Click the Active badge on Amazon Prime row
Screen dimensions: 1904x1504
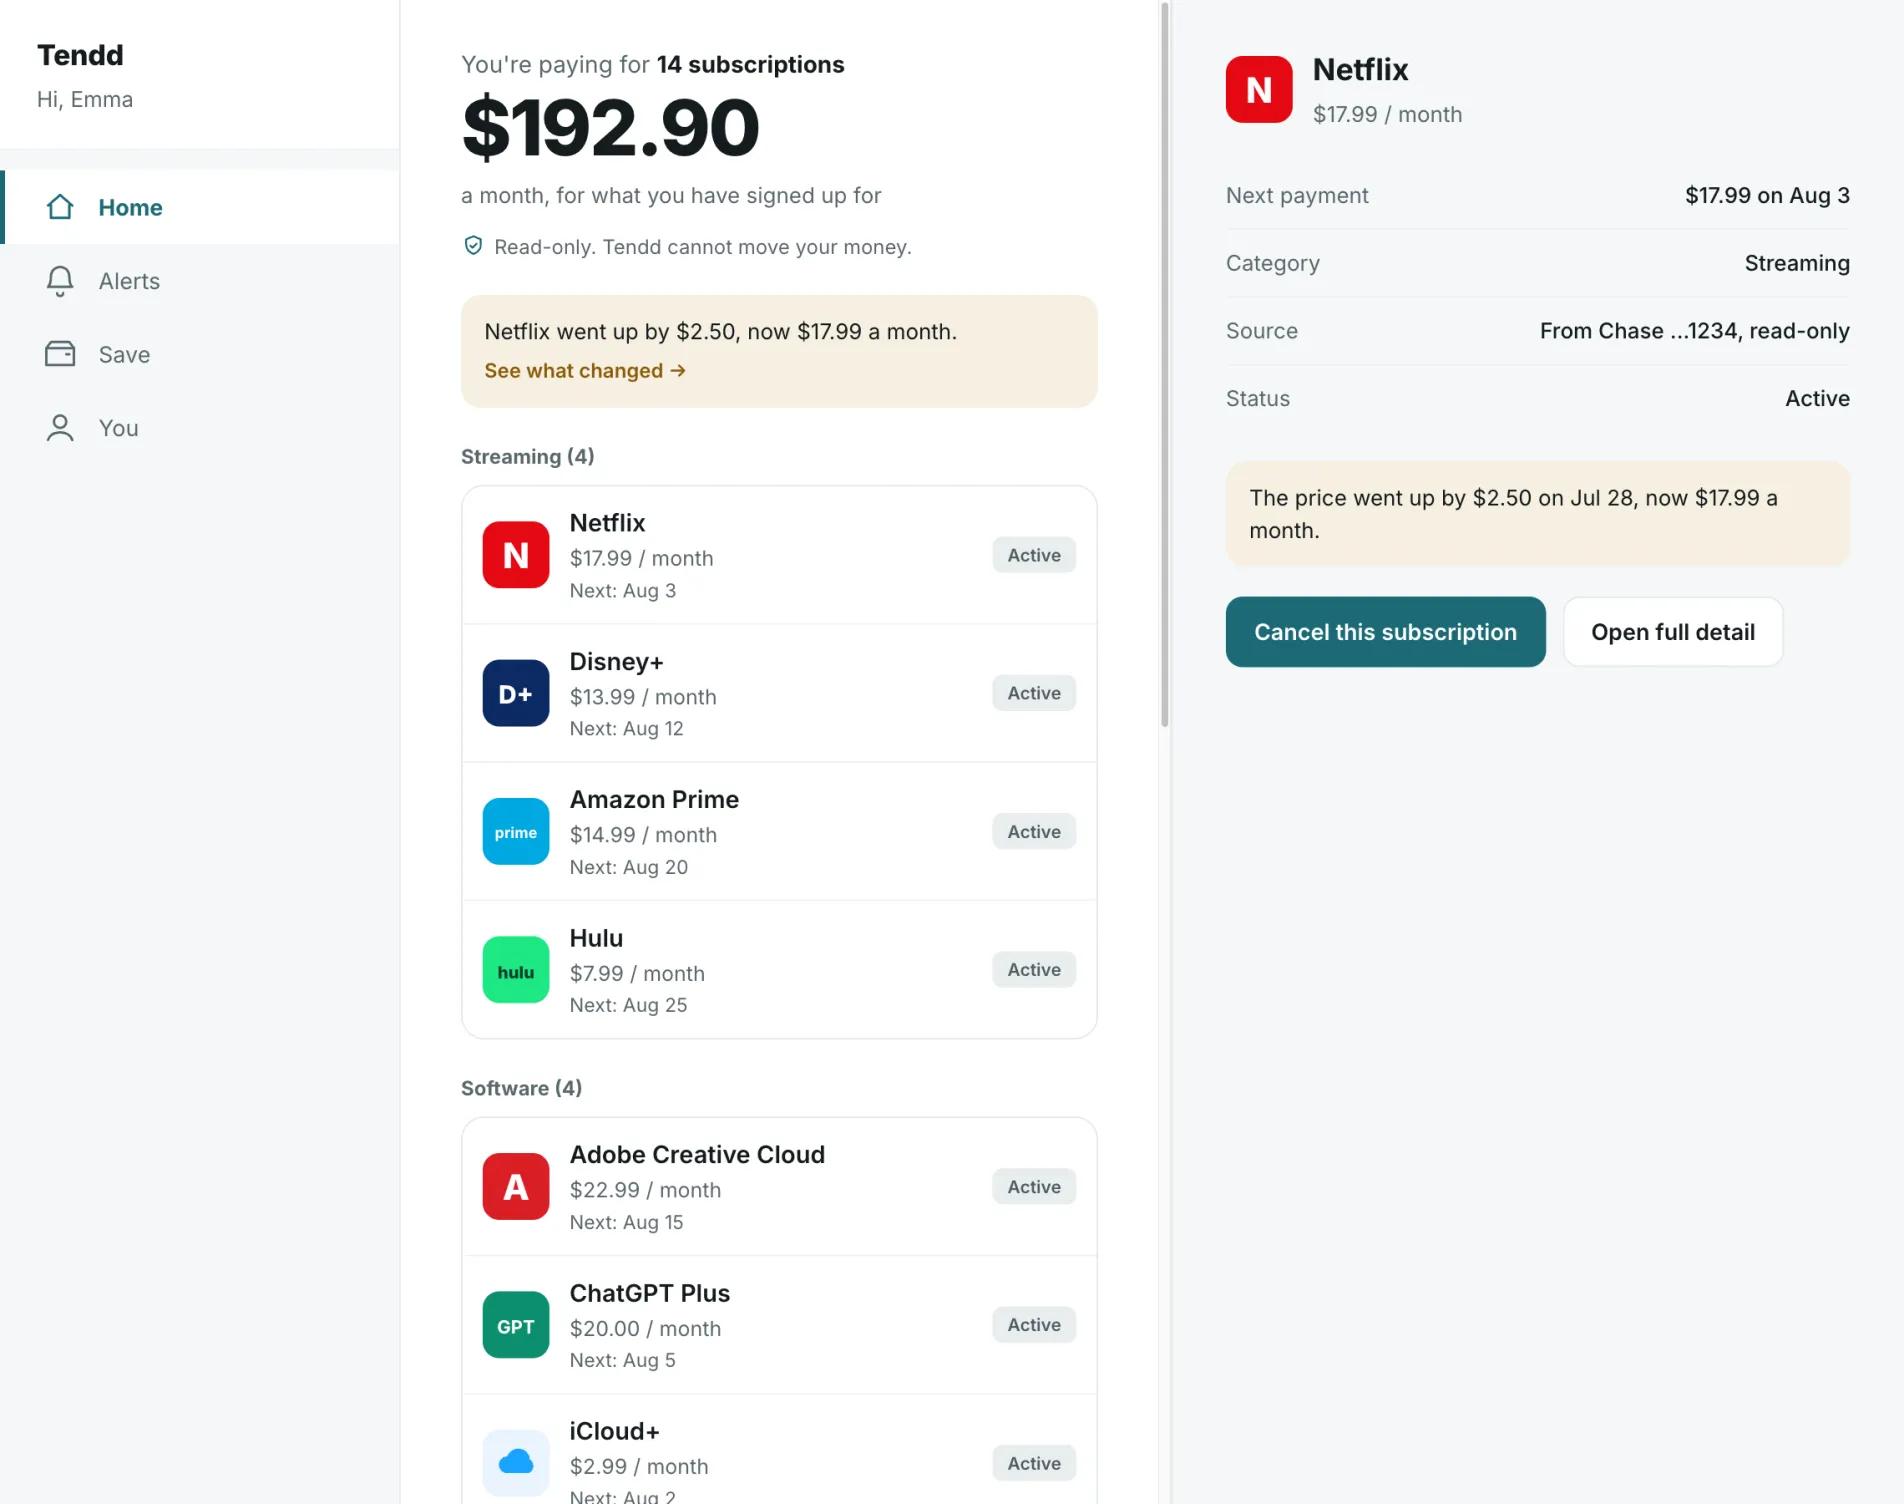click(x=1034, y=831)
